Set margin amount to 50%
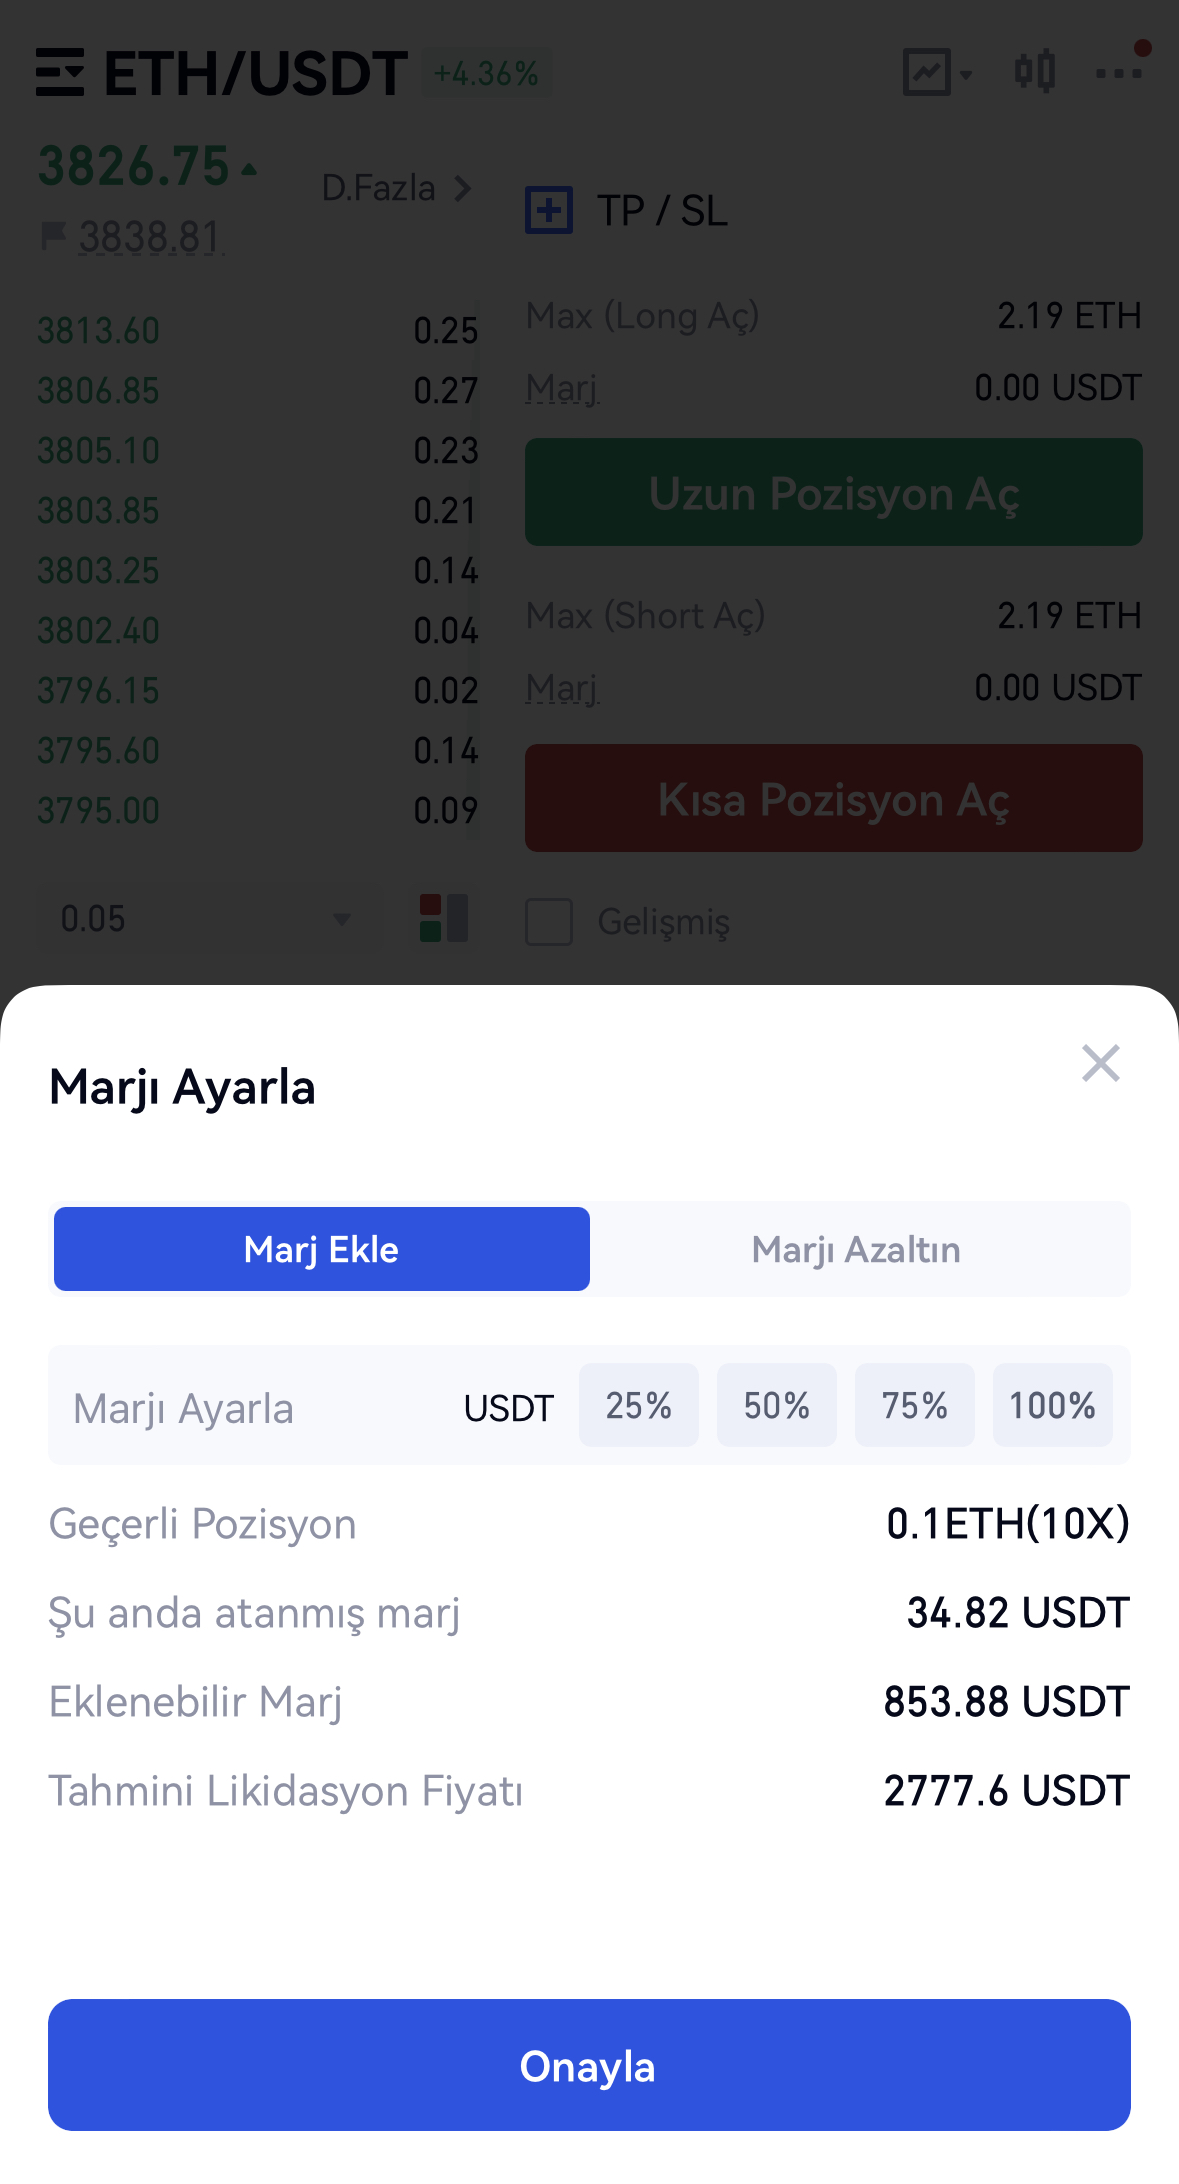1179x2184 pixels. pos(776,1405)
